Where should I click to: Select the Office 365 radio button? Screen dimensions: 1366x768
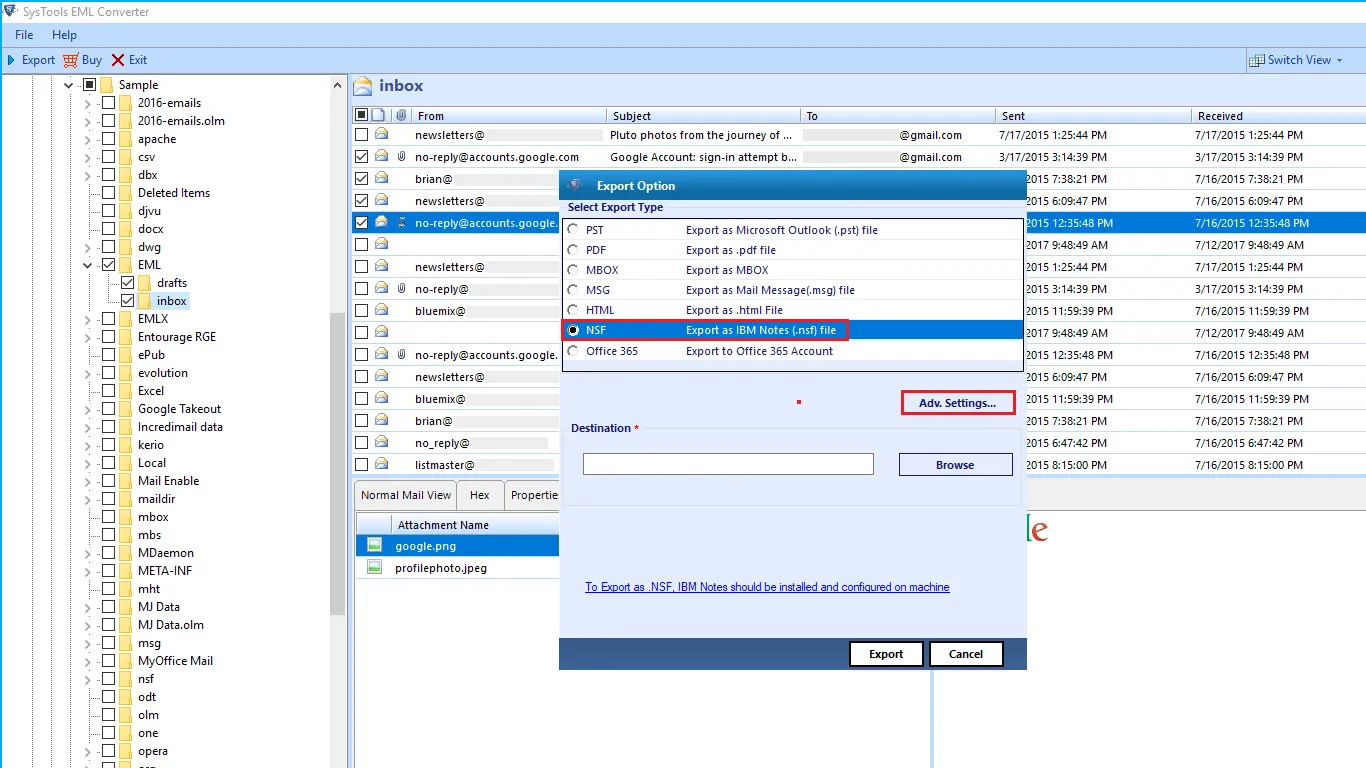point(573,351)
